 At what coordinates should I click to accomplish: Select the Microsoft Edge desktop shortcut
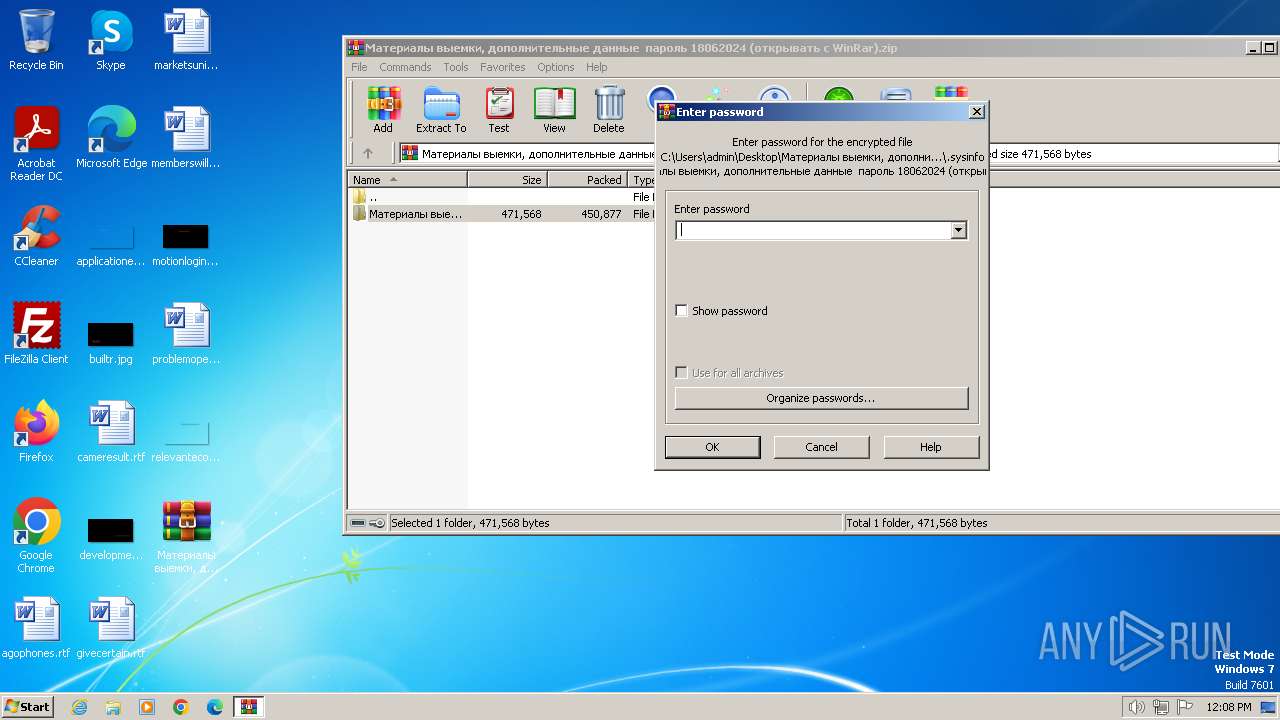click(x=111, y=138)
